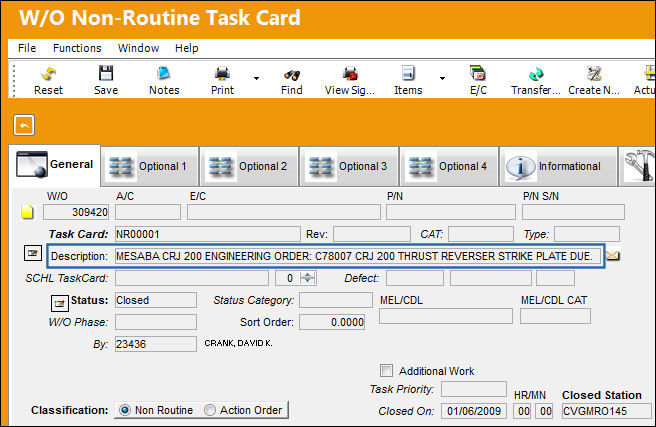Image resolution: width=656 pixels, height=427 pixels.
Task: Click the P/N S/N input field
Action: tap(573, 212)
